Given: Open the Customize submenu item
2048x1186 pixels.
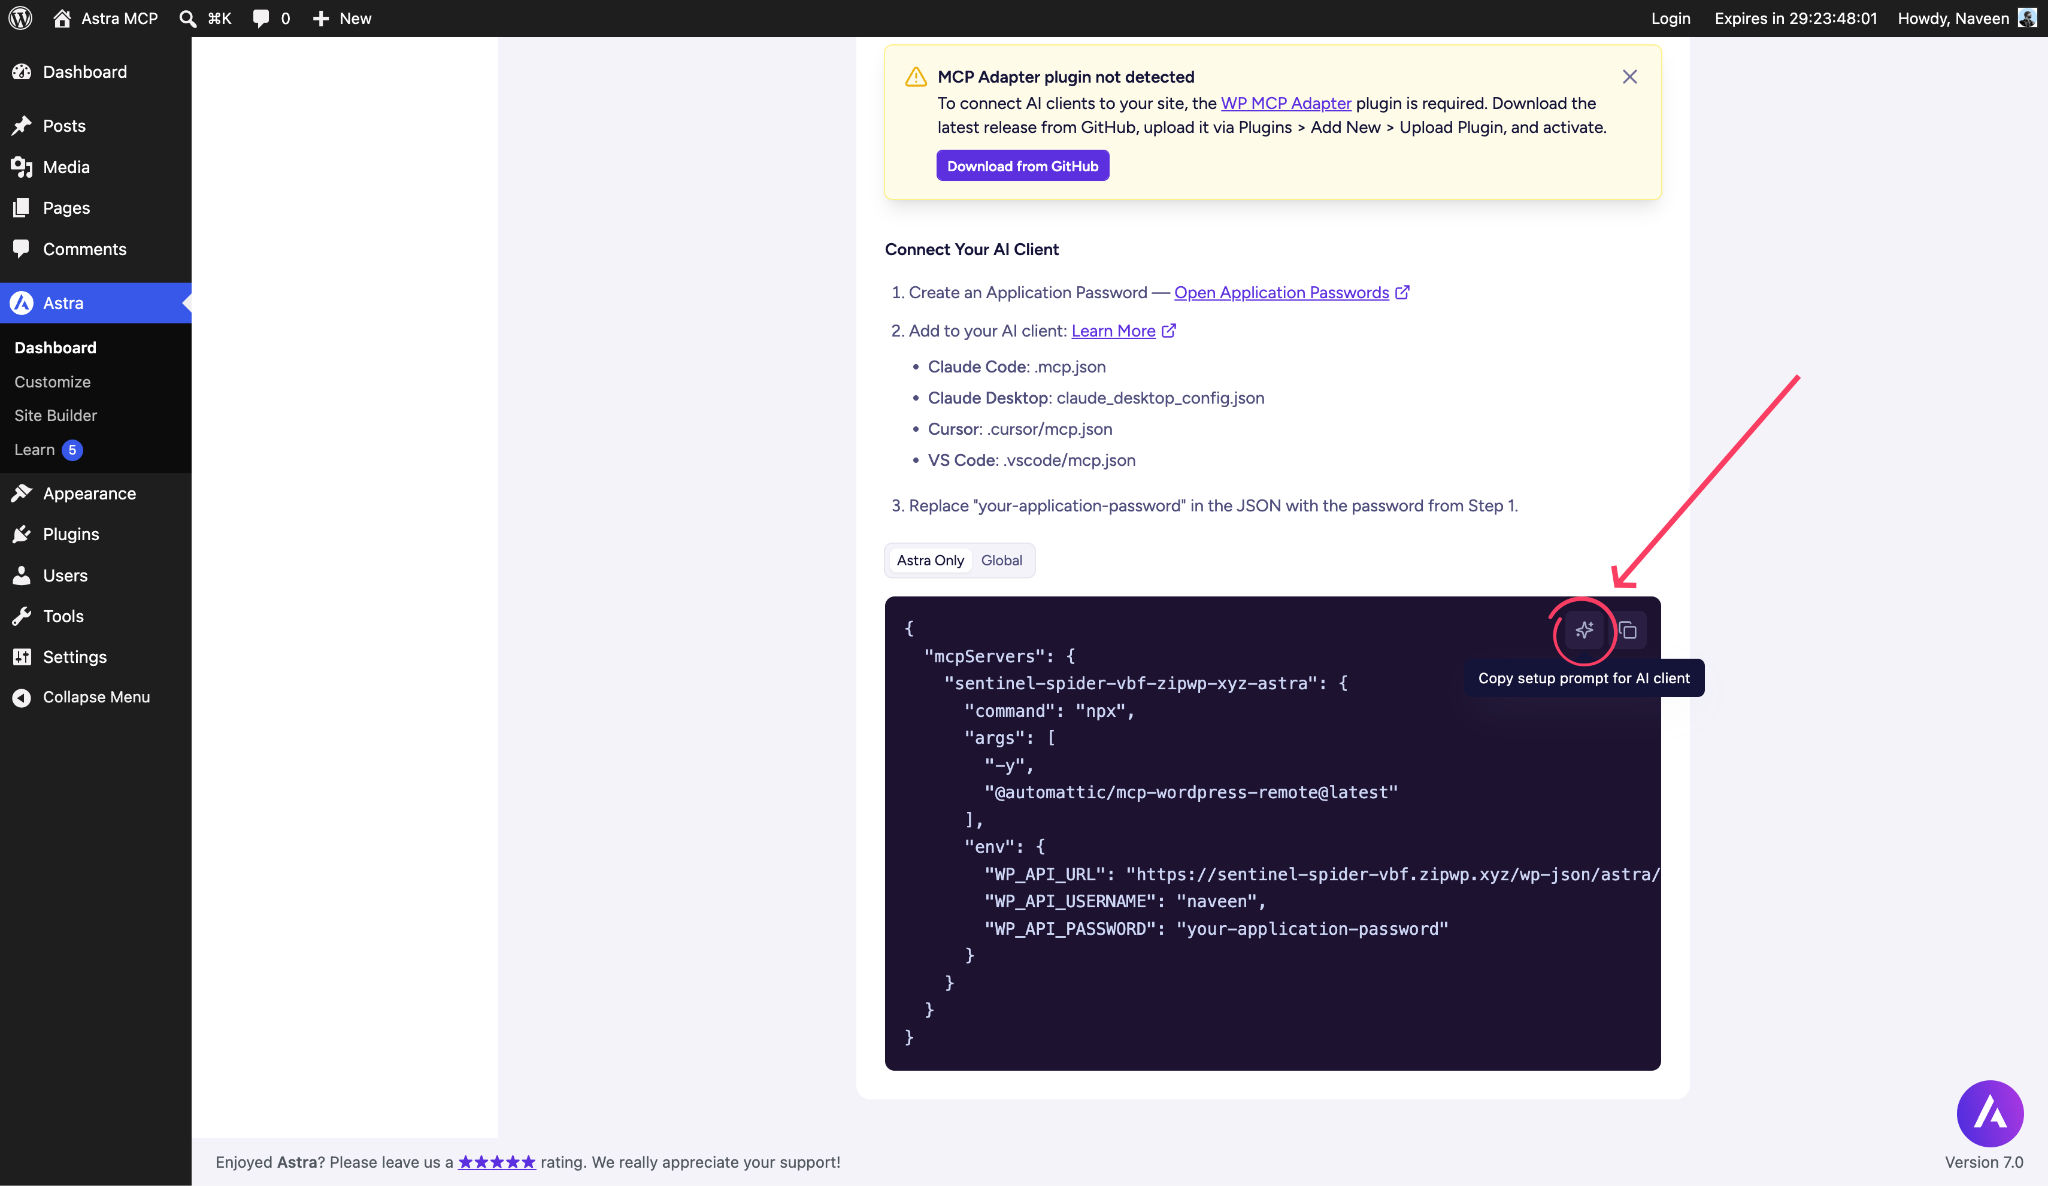Looking at the screenshot, I should [52, 382].
